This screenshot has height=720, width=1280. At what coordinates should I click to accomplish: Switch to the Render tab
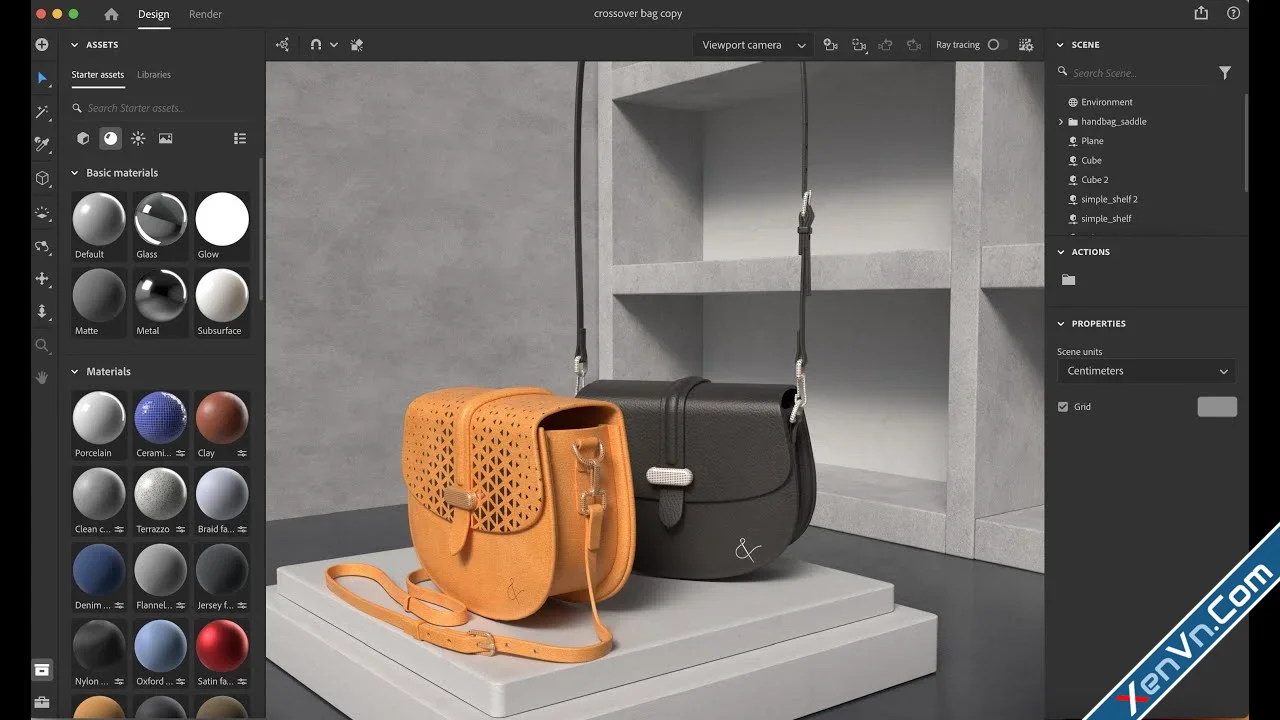click(206, 14)
